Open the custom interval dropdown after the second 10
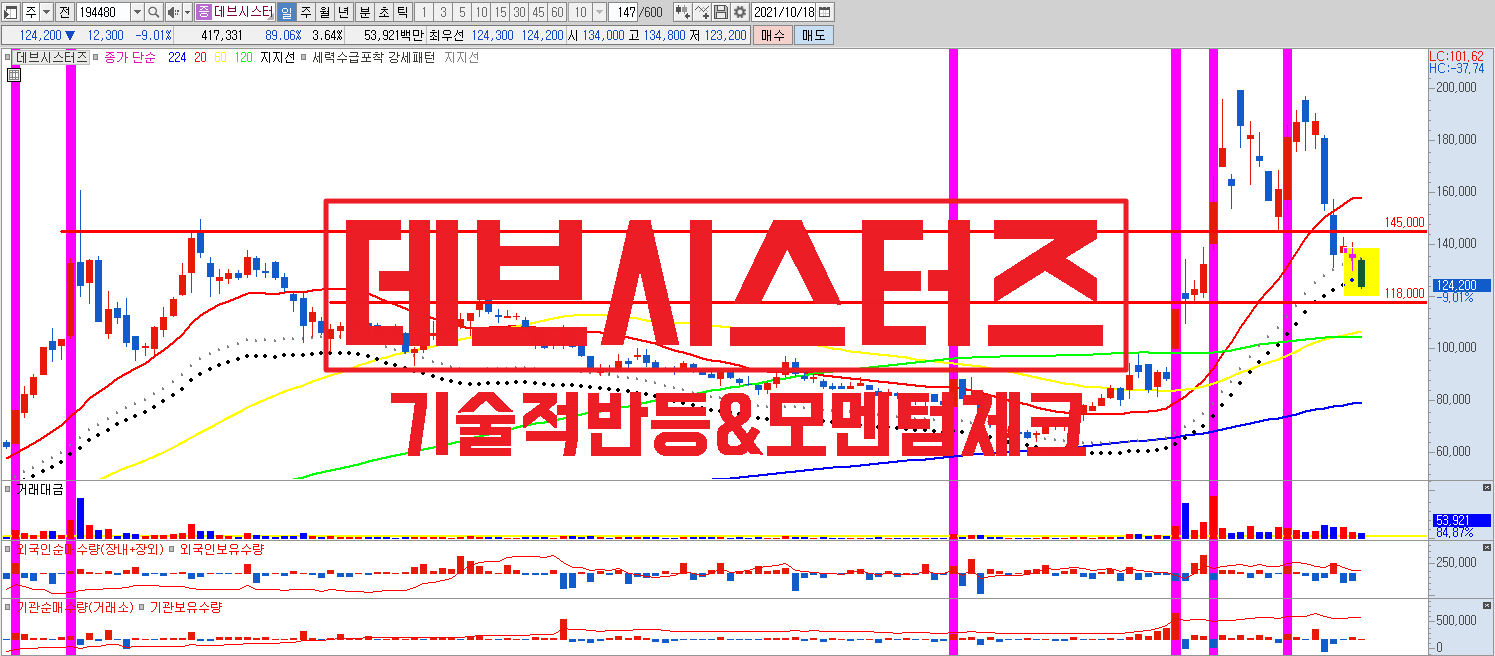This screenshot has height=656, width=1495. [599, 12]
